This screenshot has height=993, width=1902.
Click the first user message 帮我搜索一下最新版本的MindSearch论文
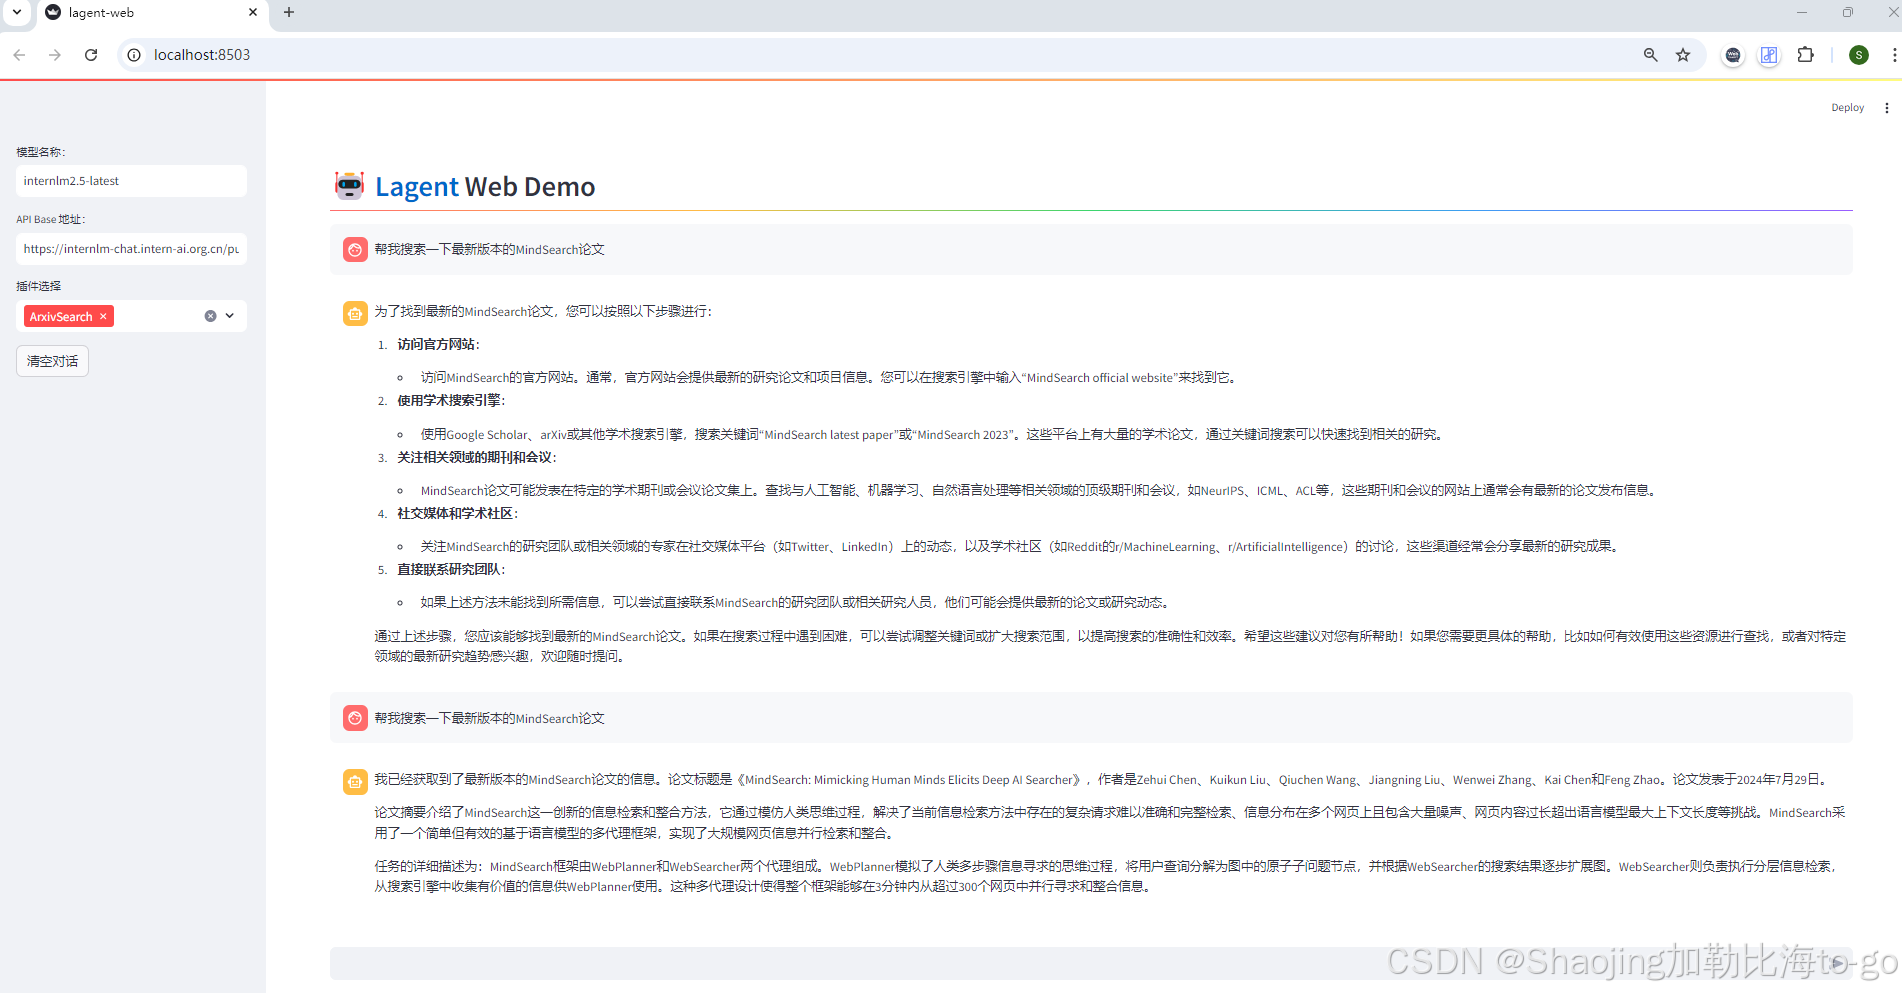489,250
